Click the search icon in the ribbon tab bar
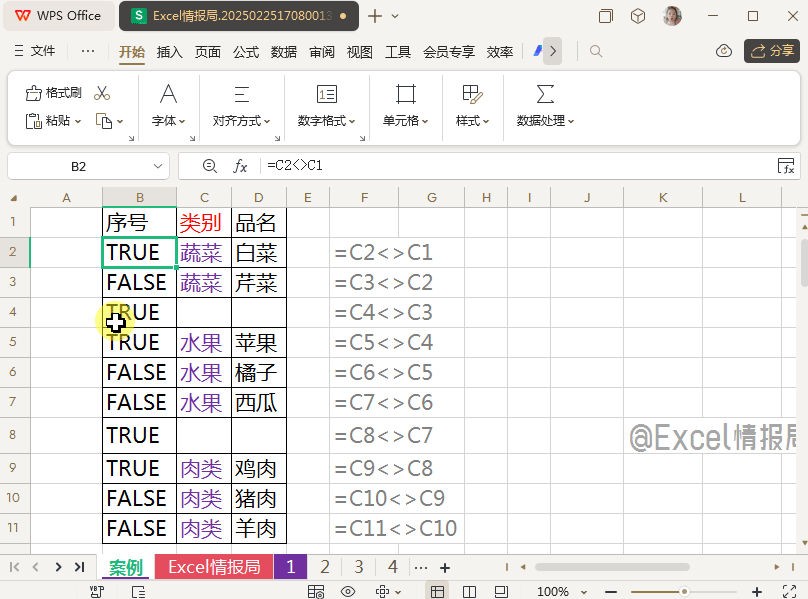This screenshot has width=808, height=599. (x=596, y=51)
